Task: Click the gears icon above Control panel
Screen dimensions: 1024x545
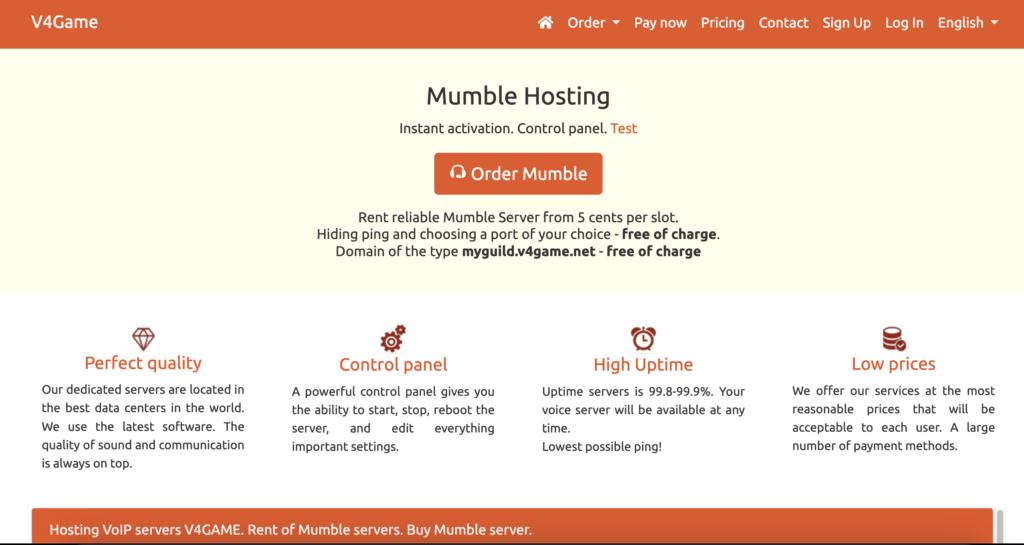Action: (393, 338)
